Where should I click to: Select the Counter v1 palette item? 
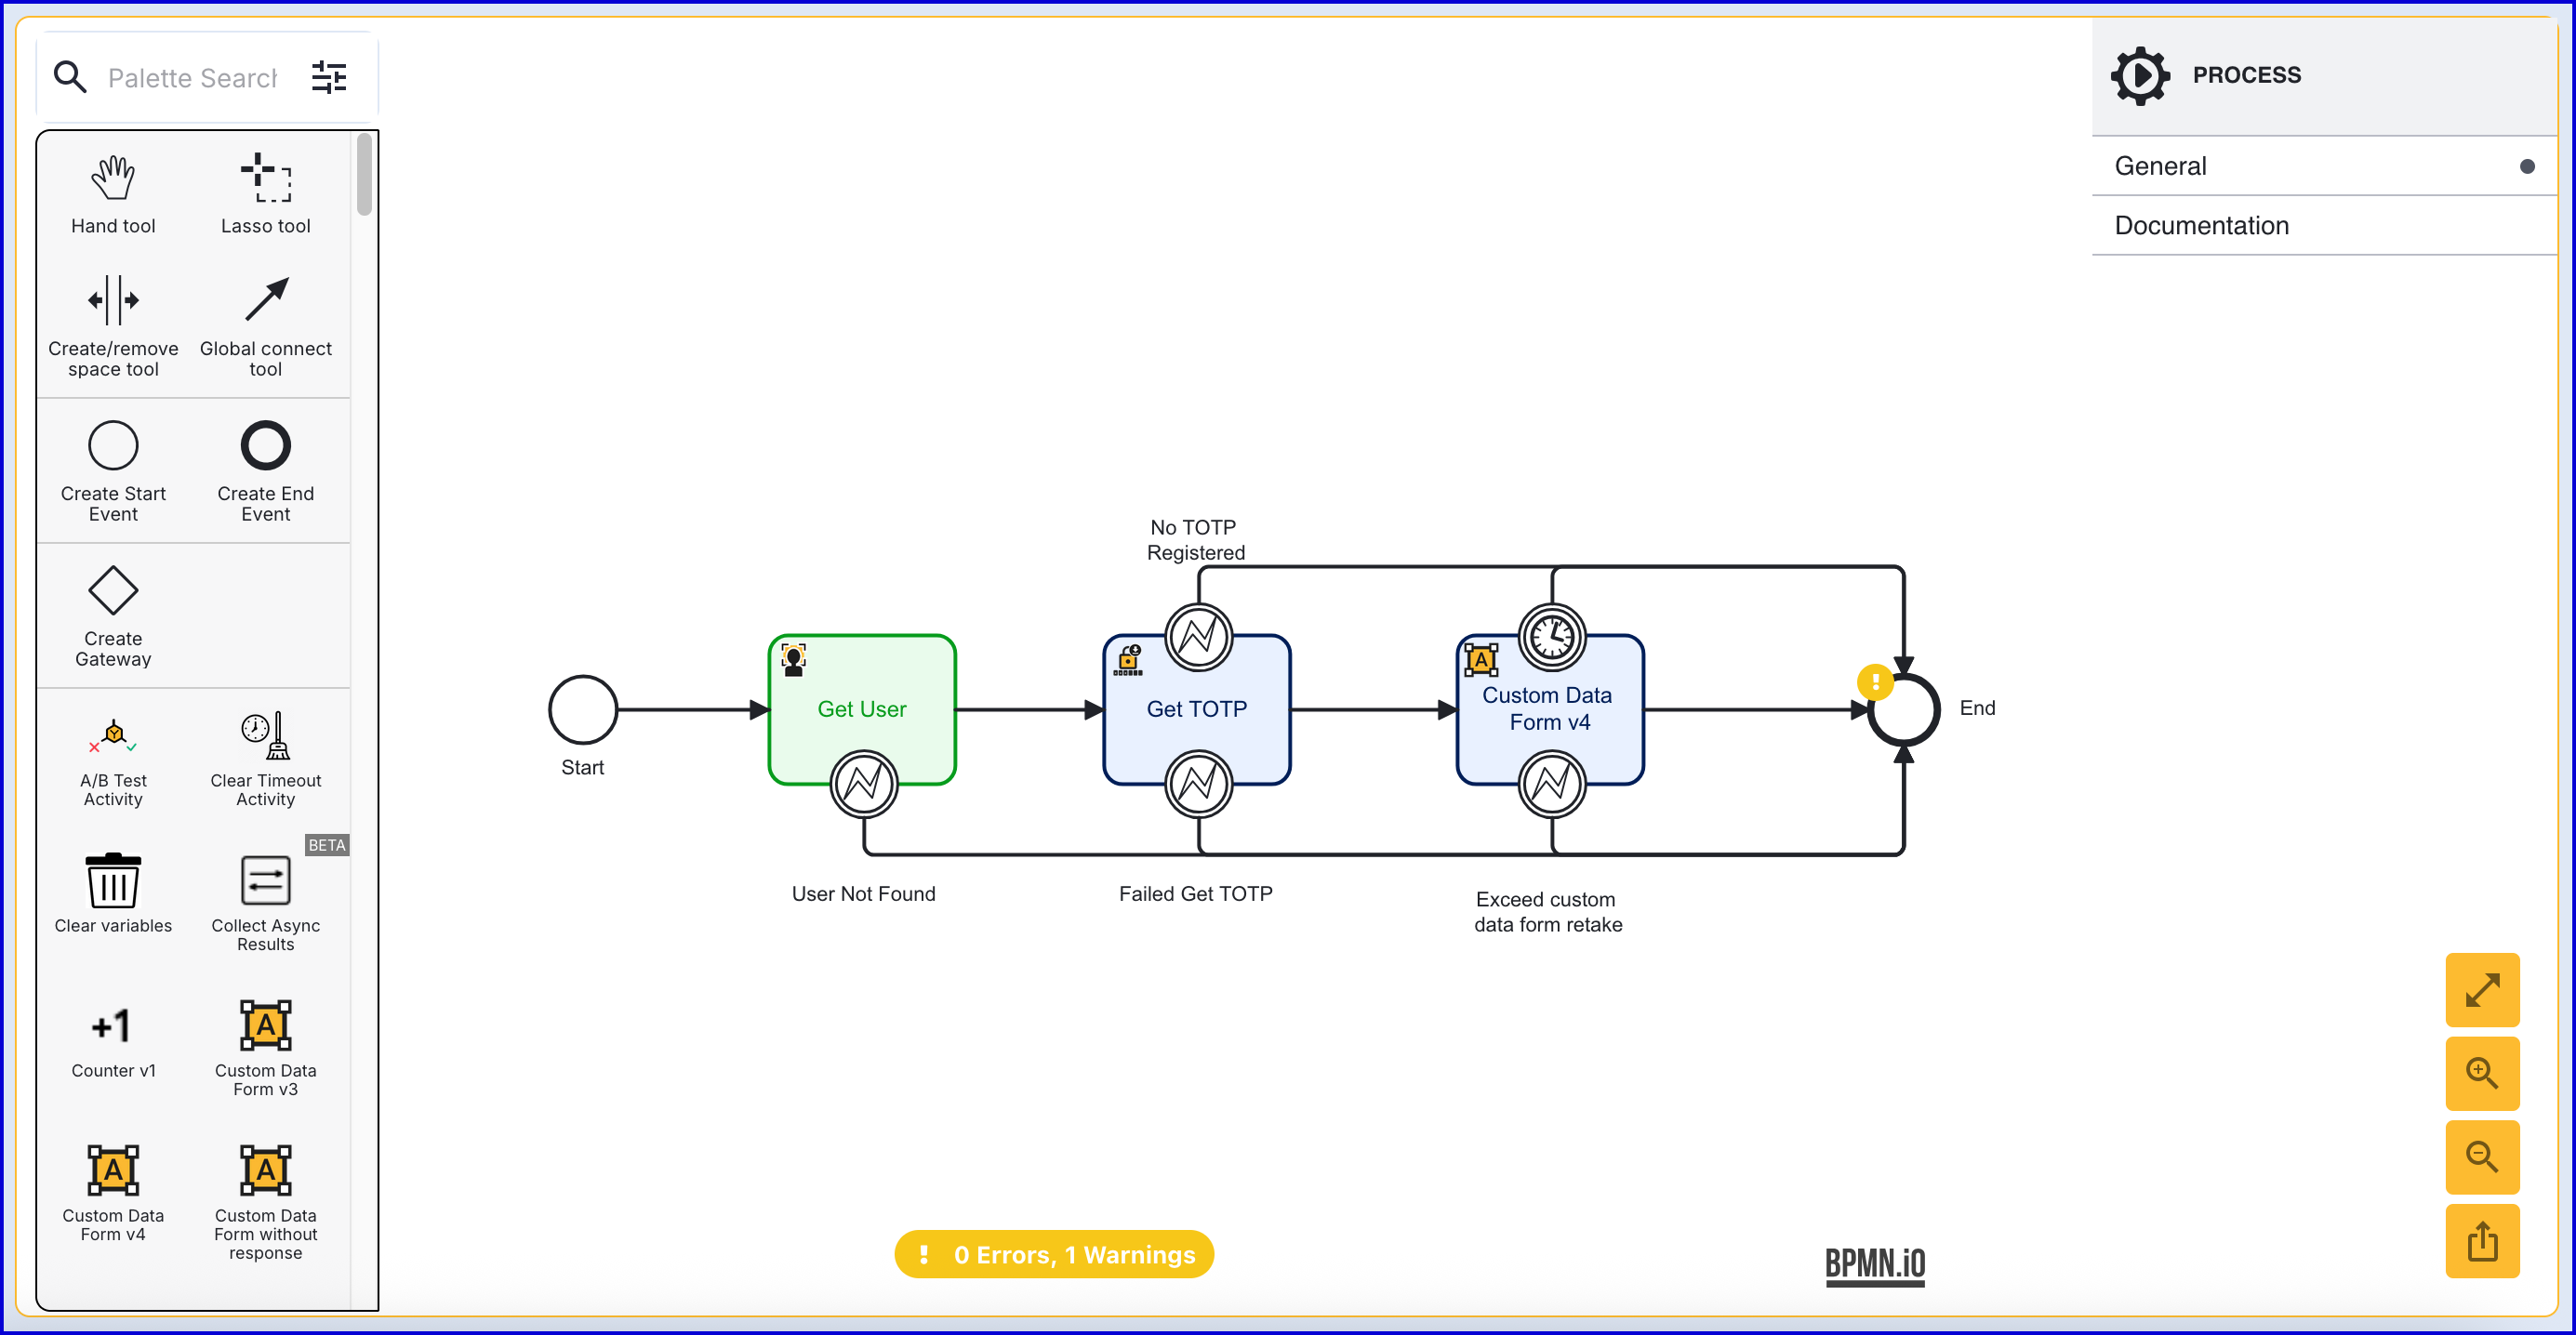[113, 1040]
